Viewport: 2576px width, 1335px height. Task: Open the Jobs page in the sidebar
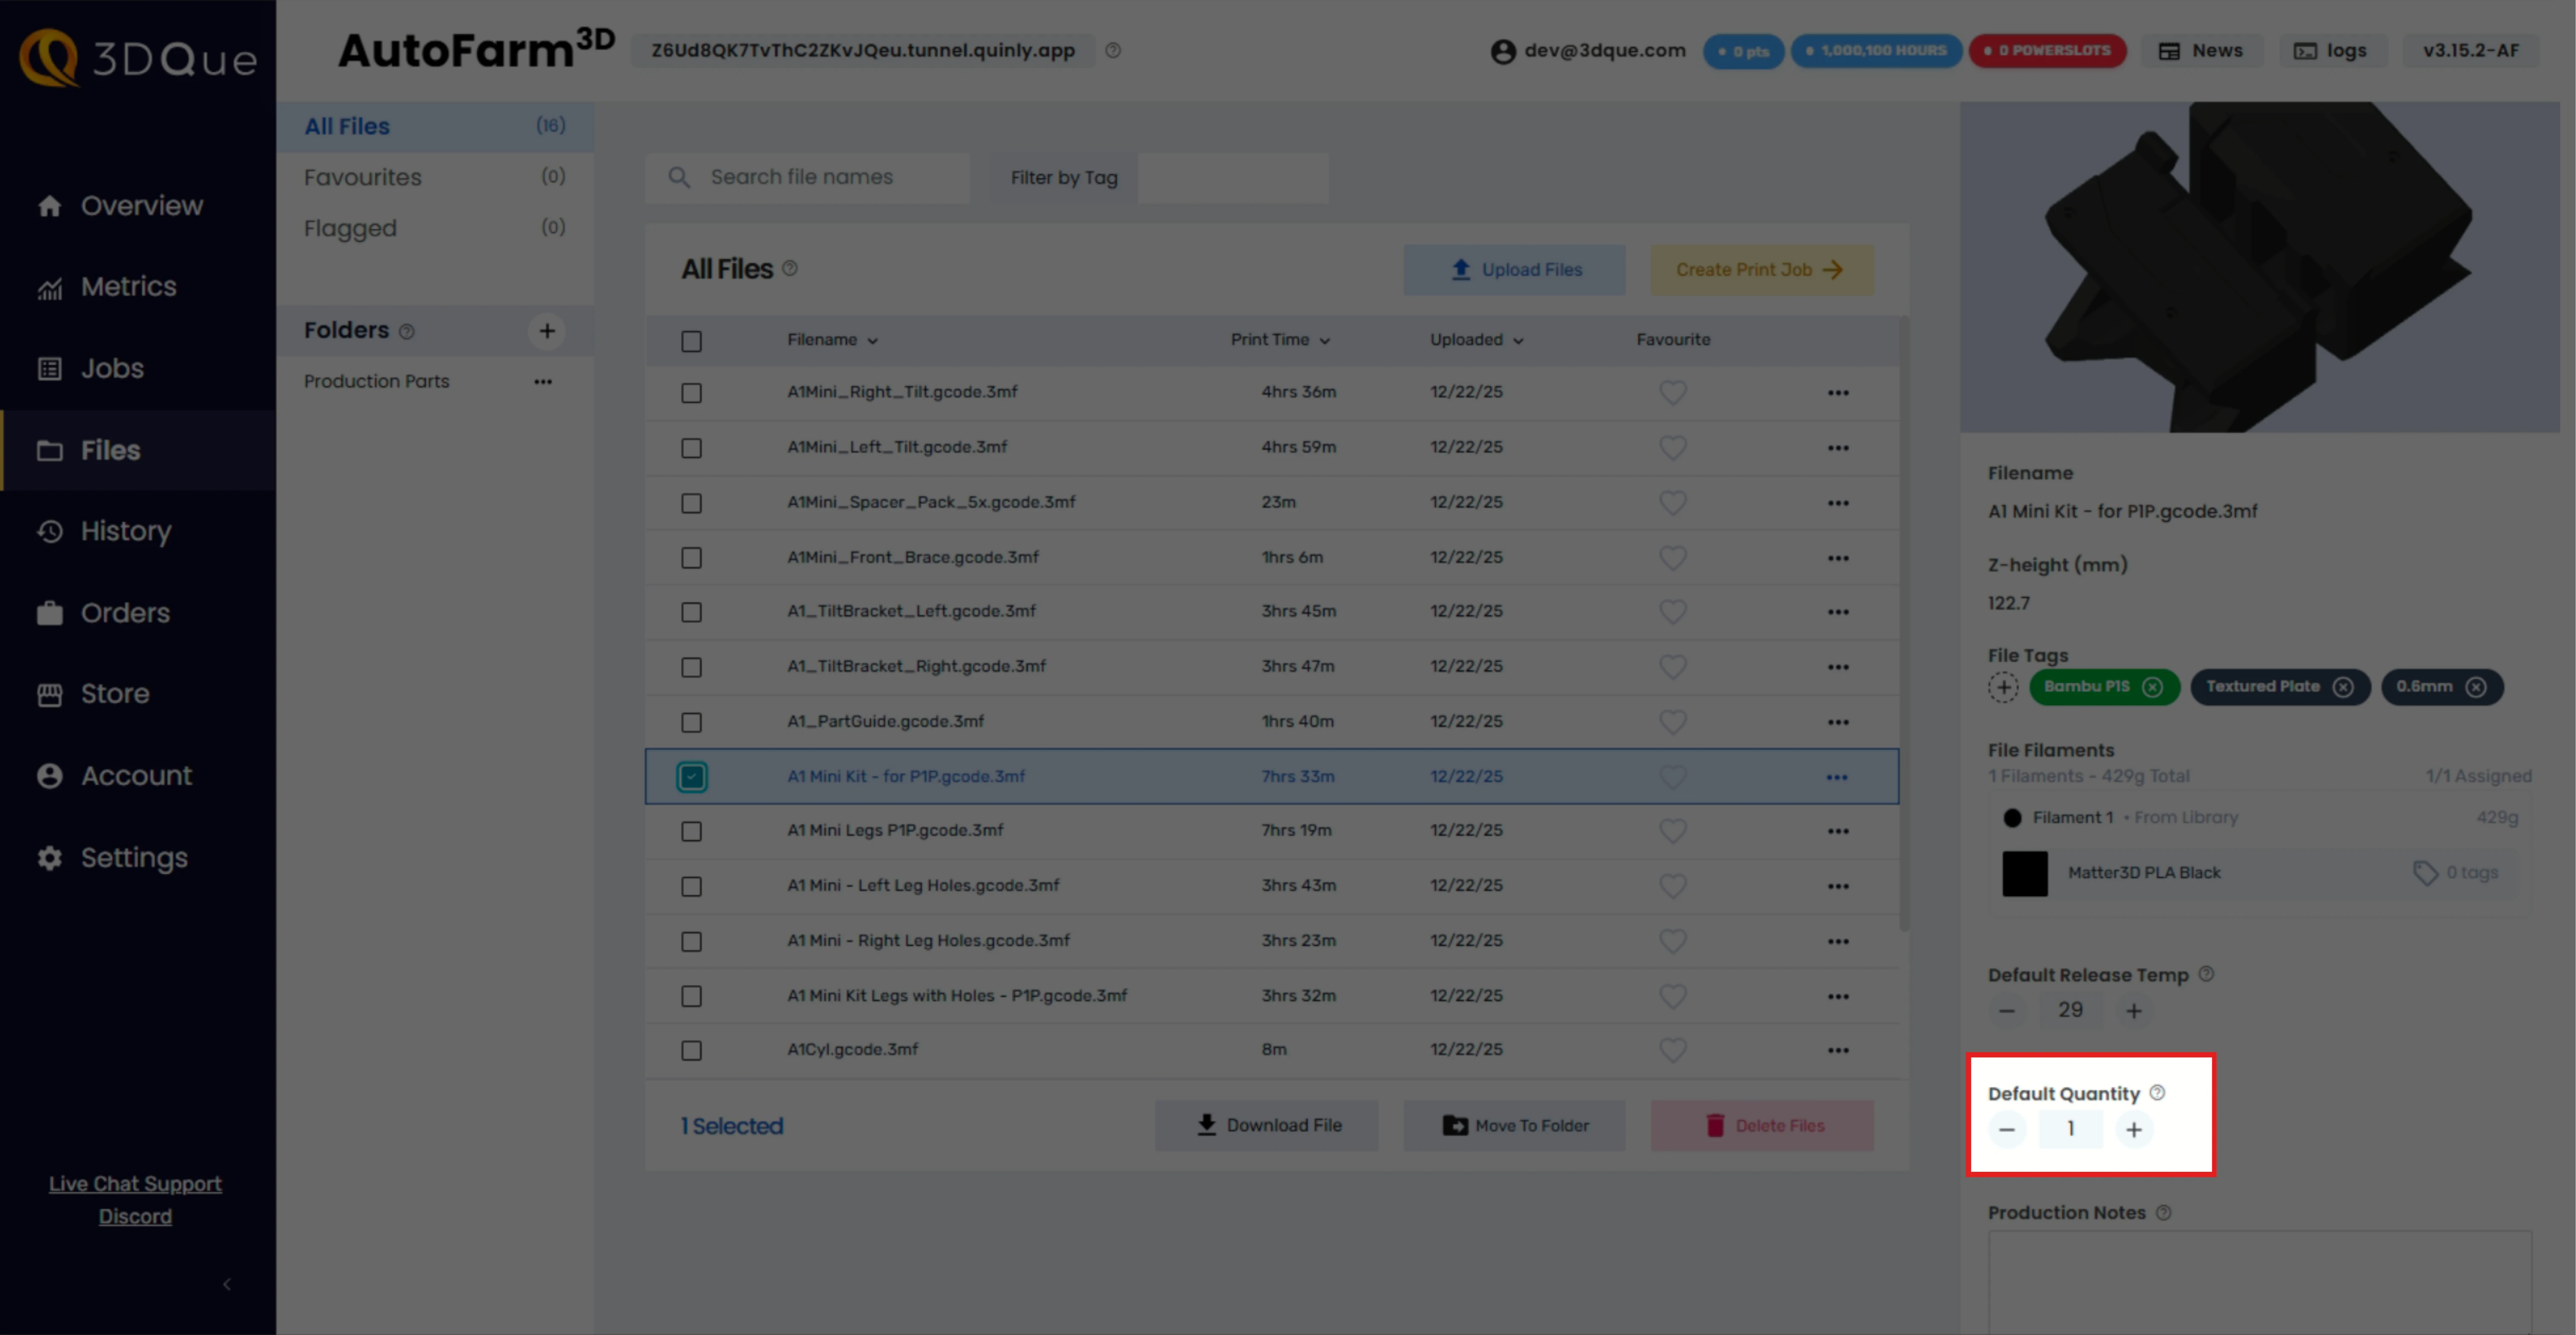pos(112,368)
